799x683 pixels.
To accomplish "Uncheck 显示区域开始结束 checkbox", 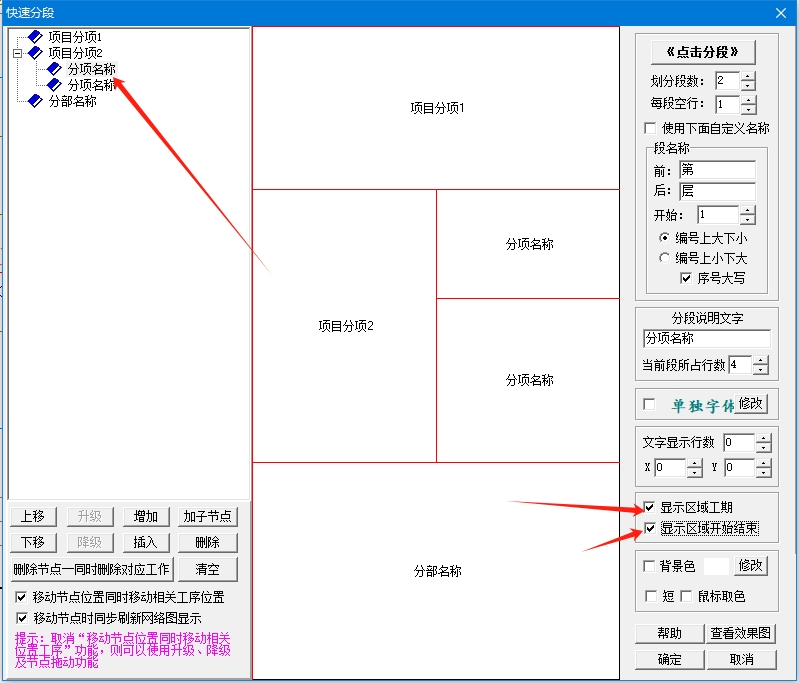I will point(649,528).
